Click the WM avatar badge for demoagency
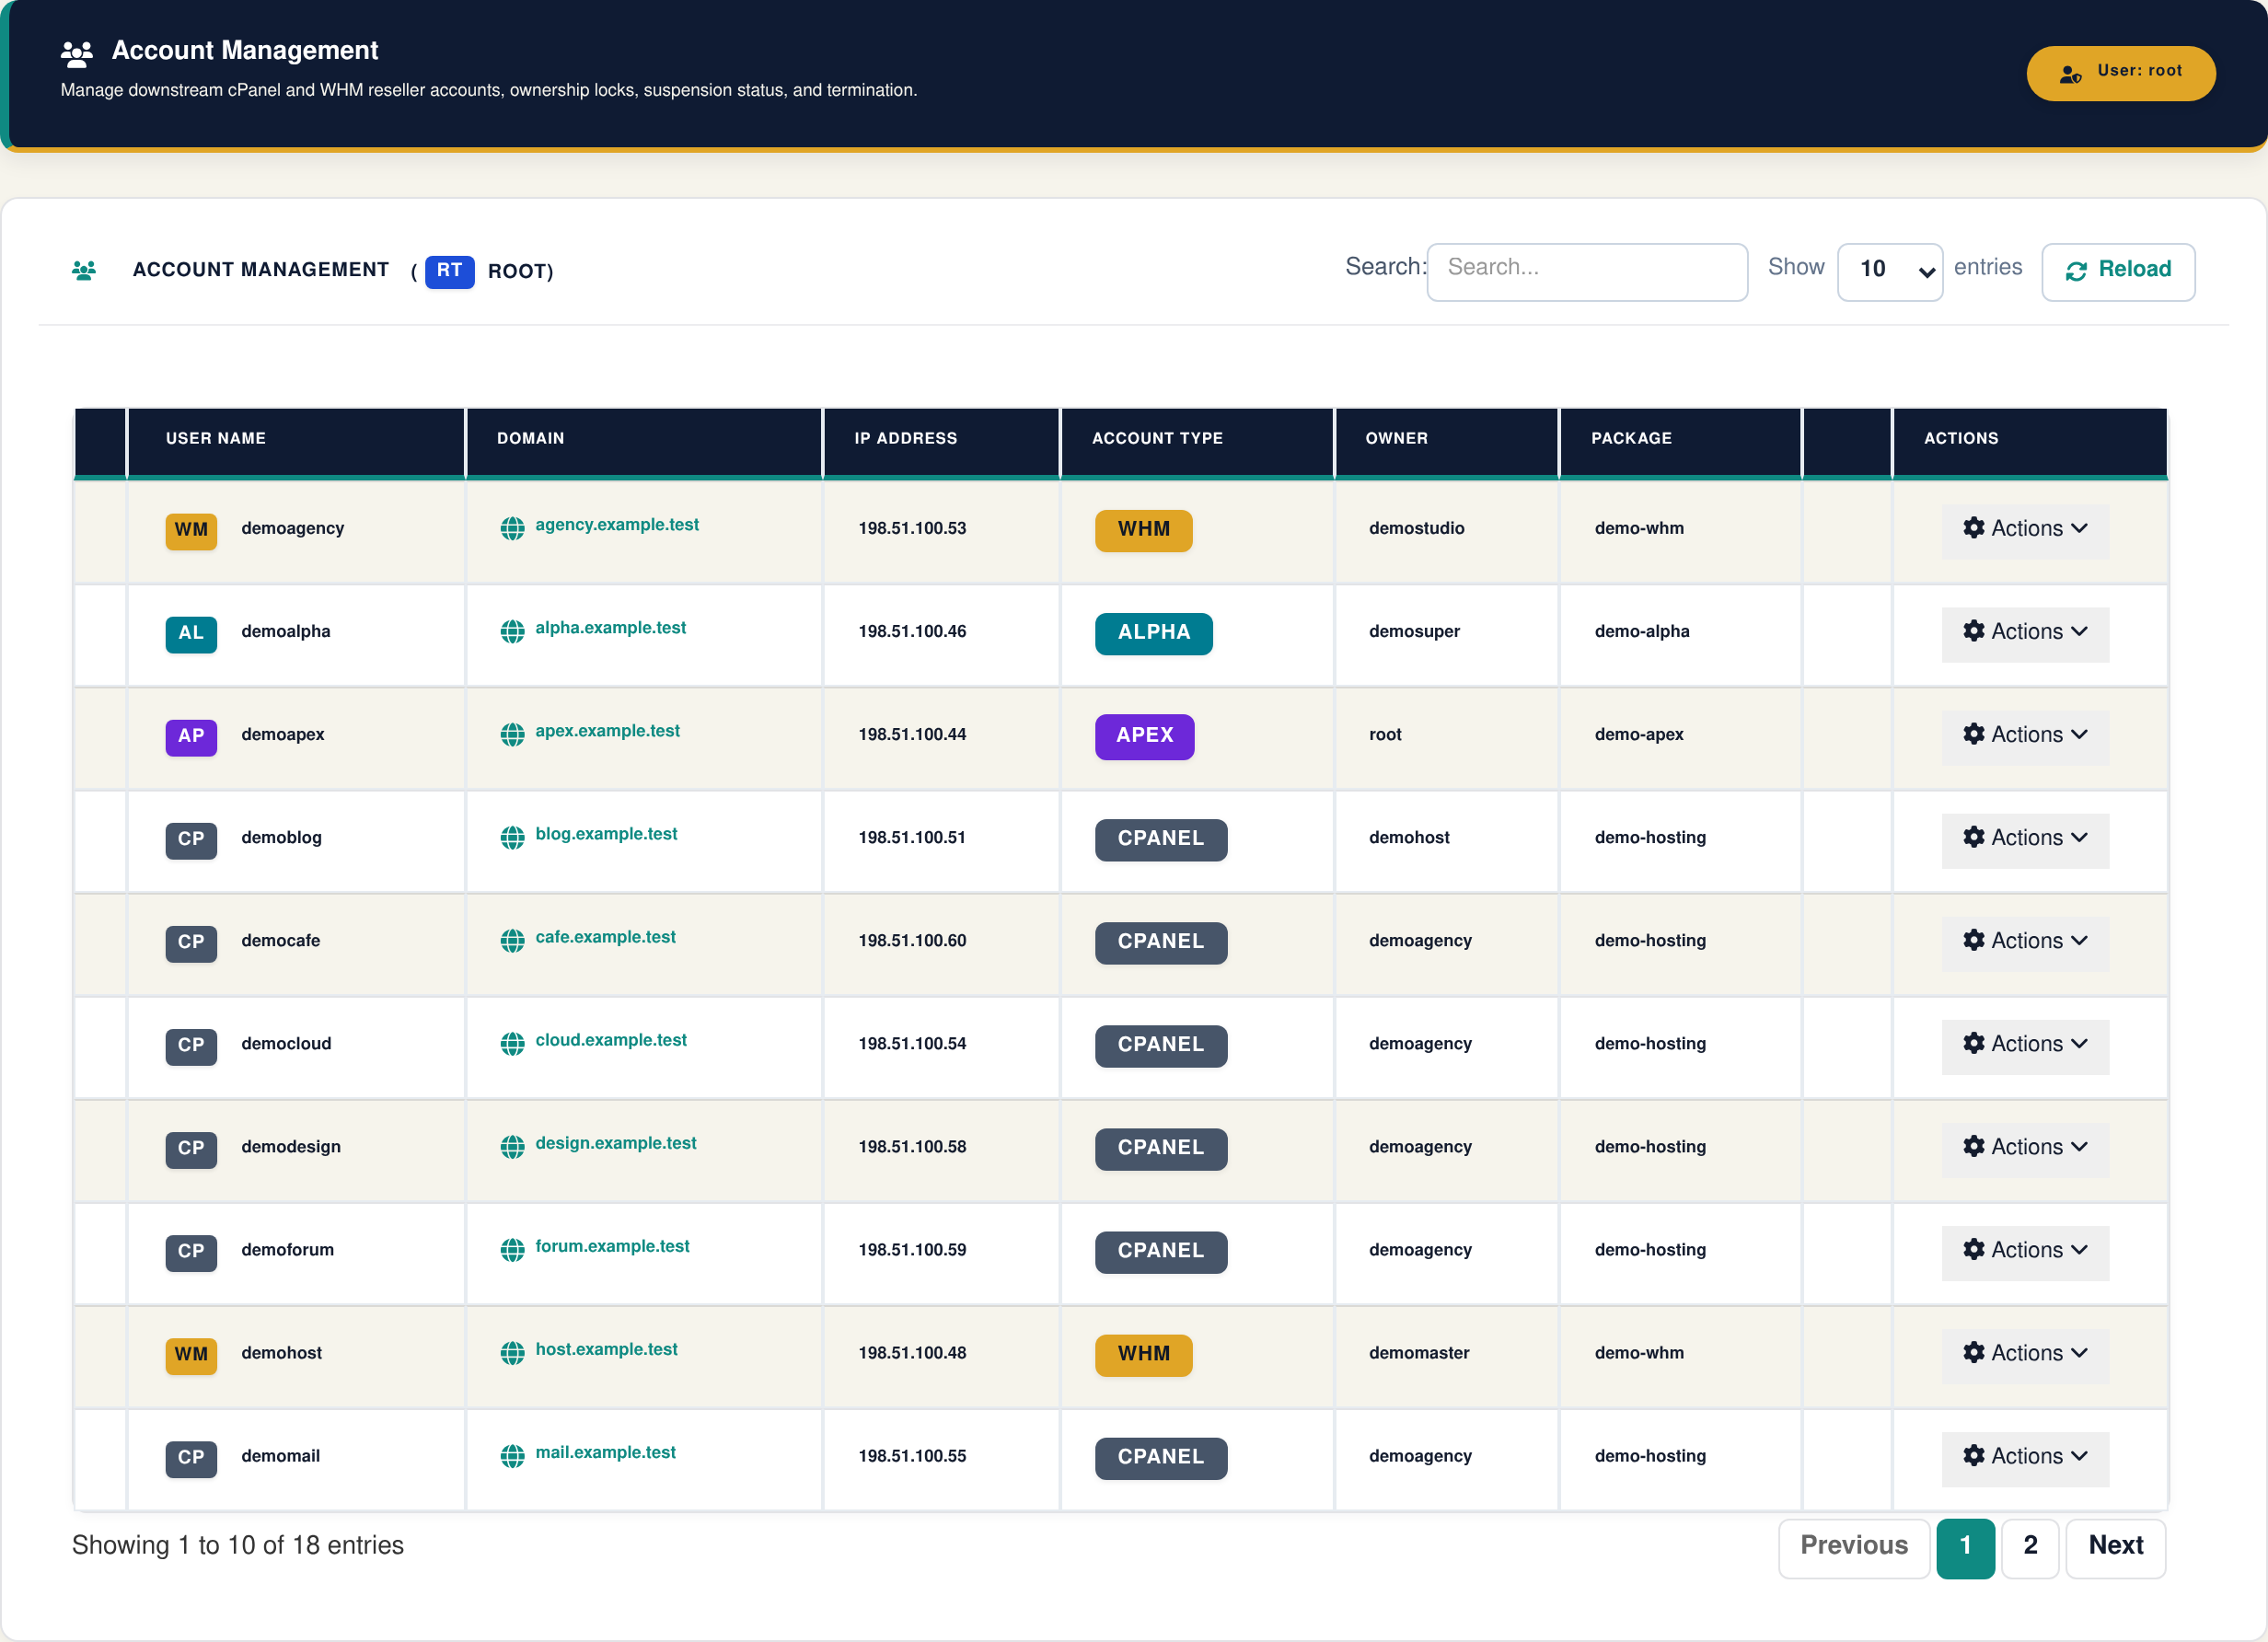The height and width of the screenshot is (1642, 2268). coord(191,530)
